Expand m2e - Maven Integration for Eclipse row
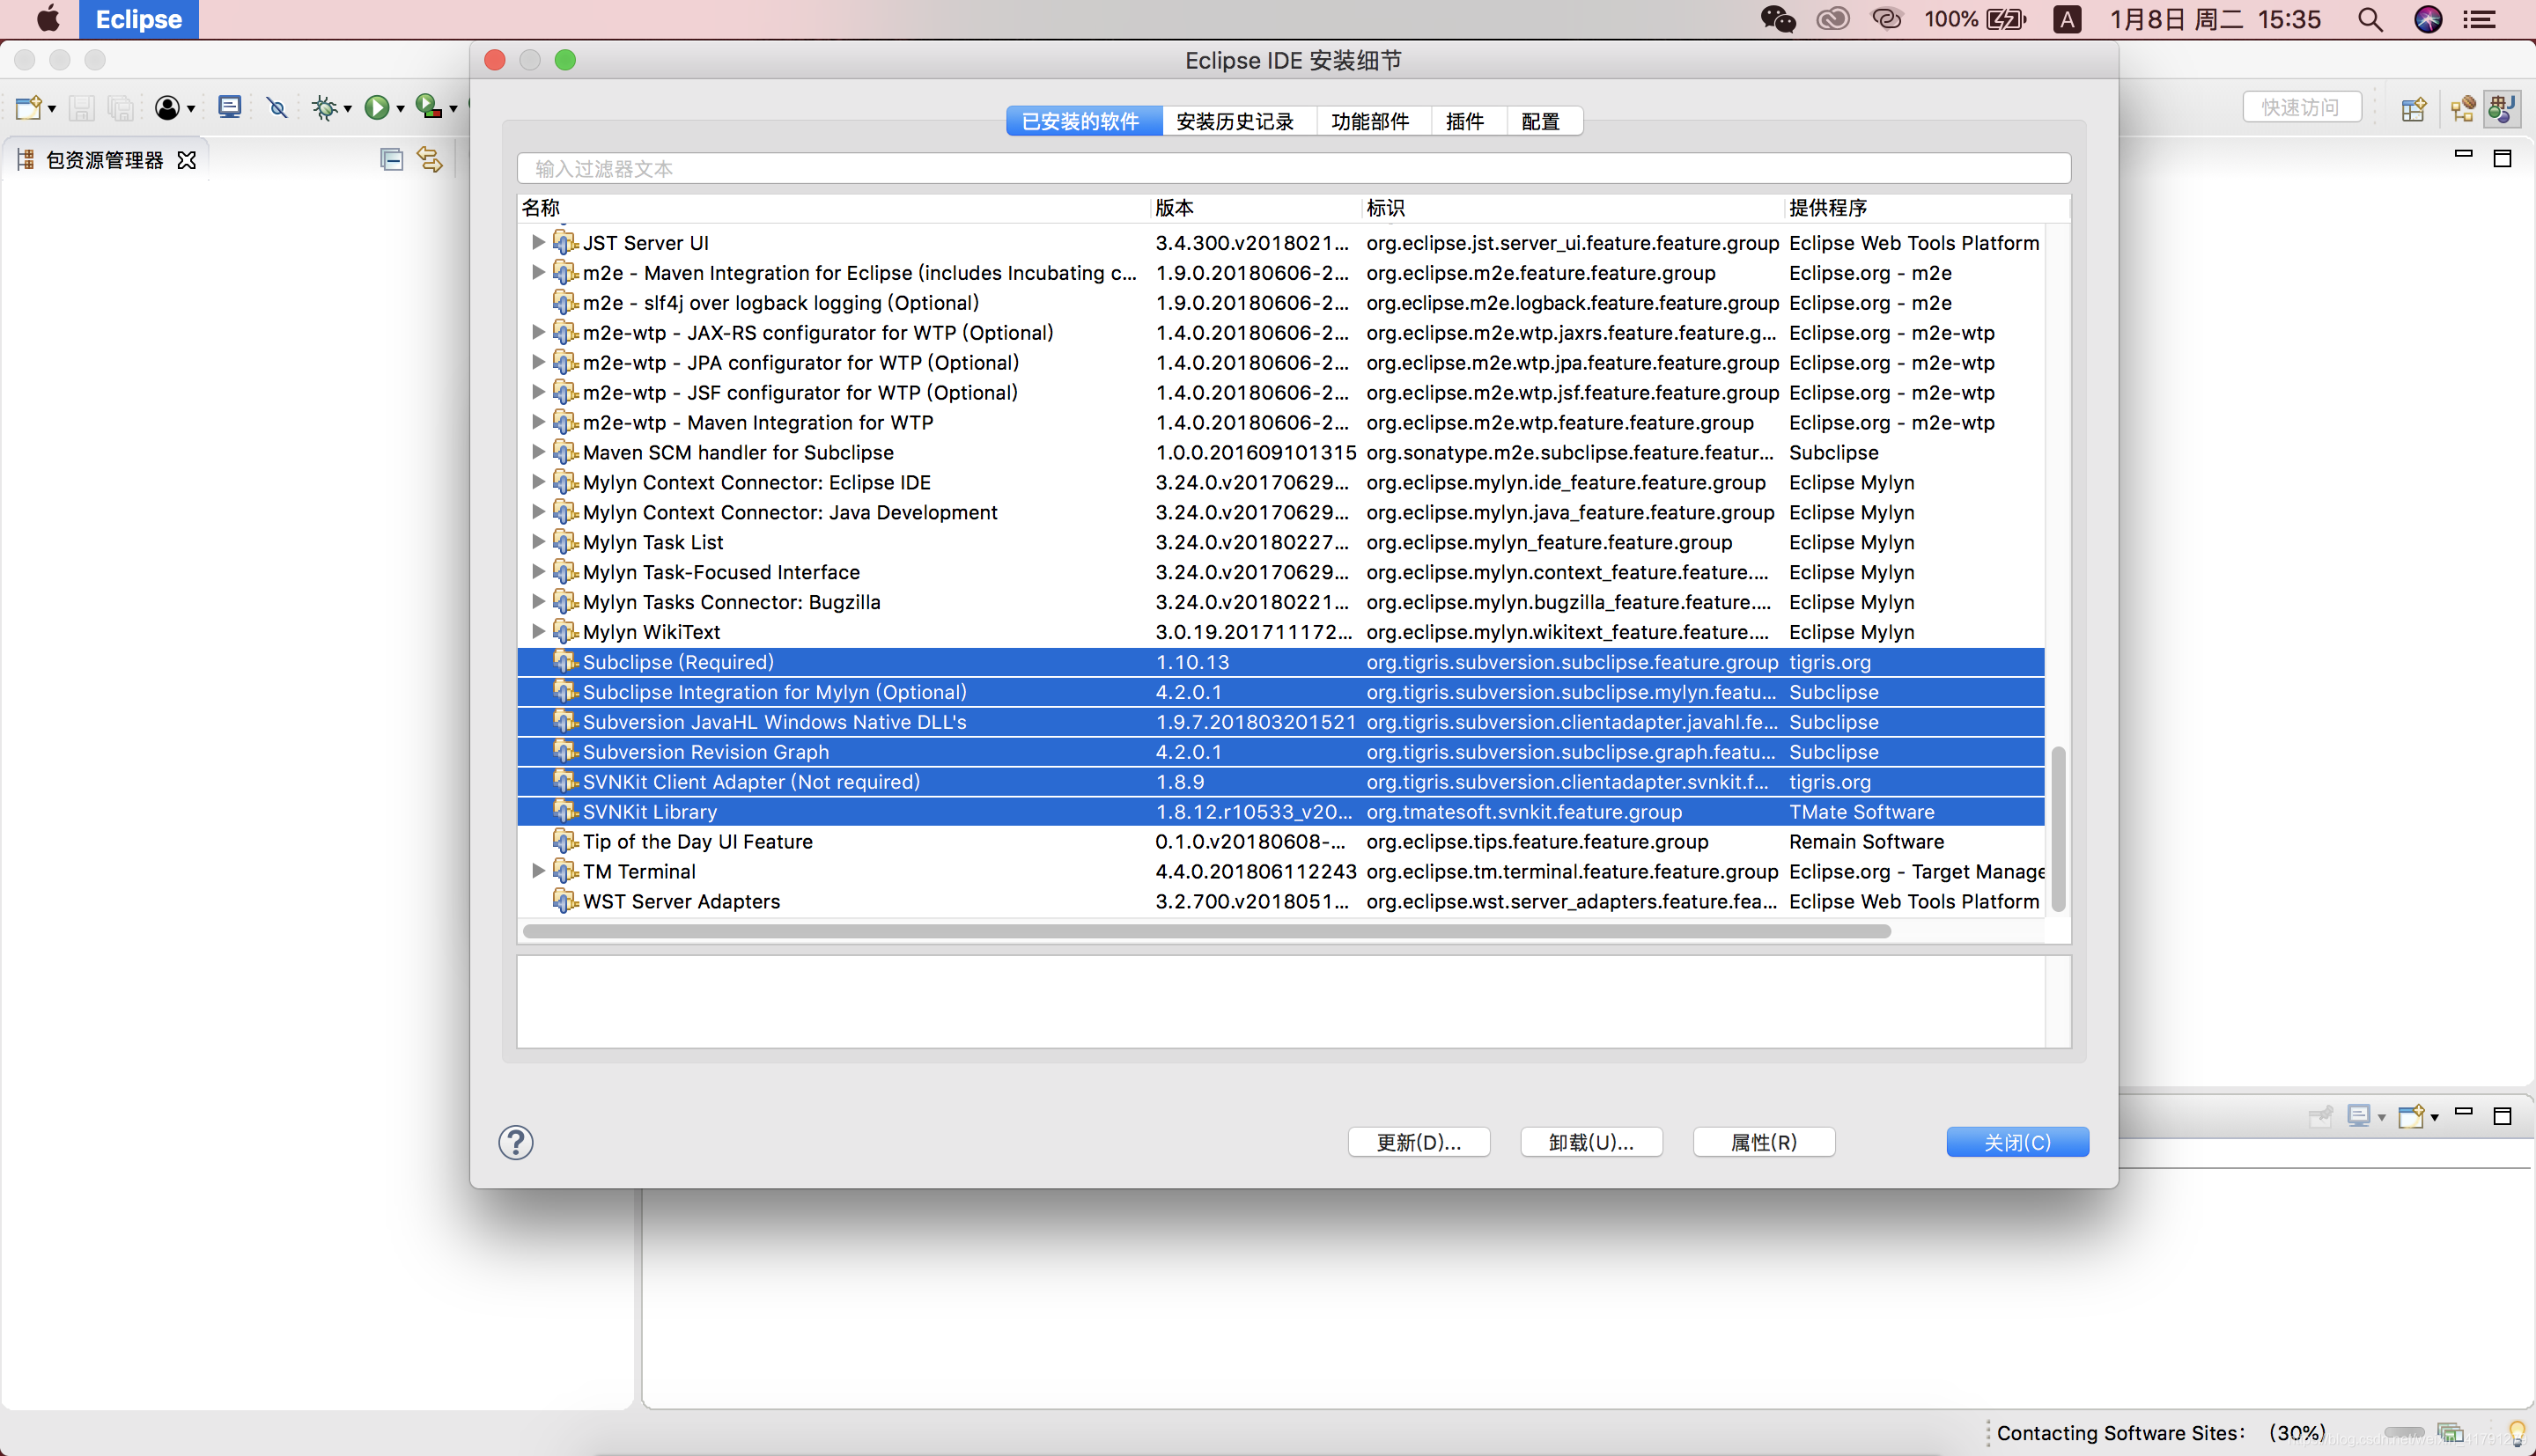2536x1456 pixels. [x=537, y=272]
